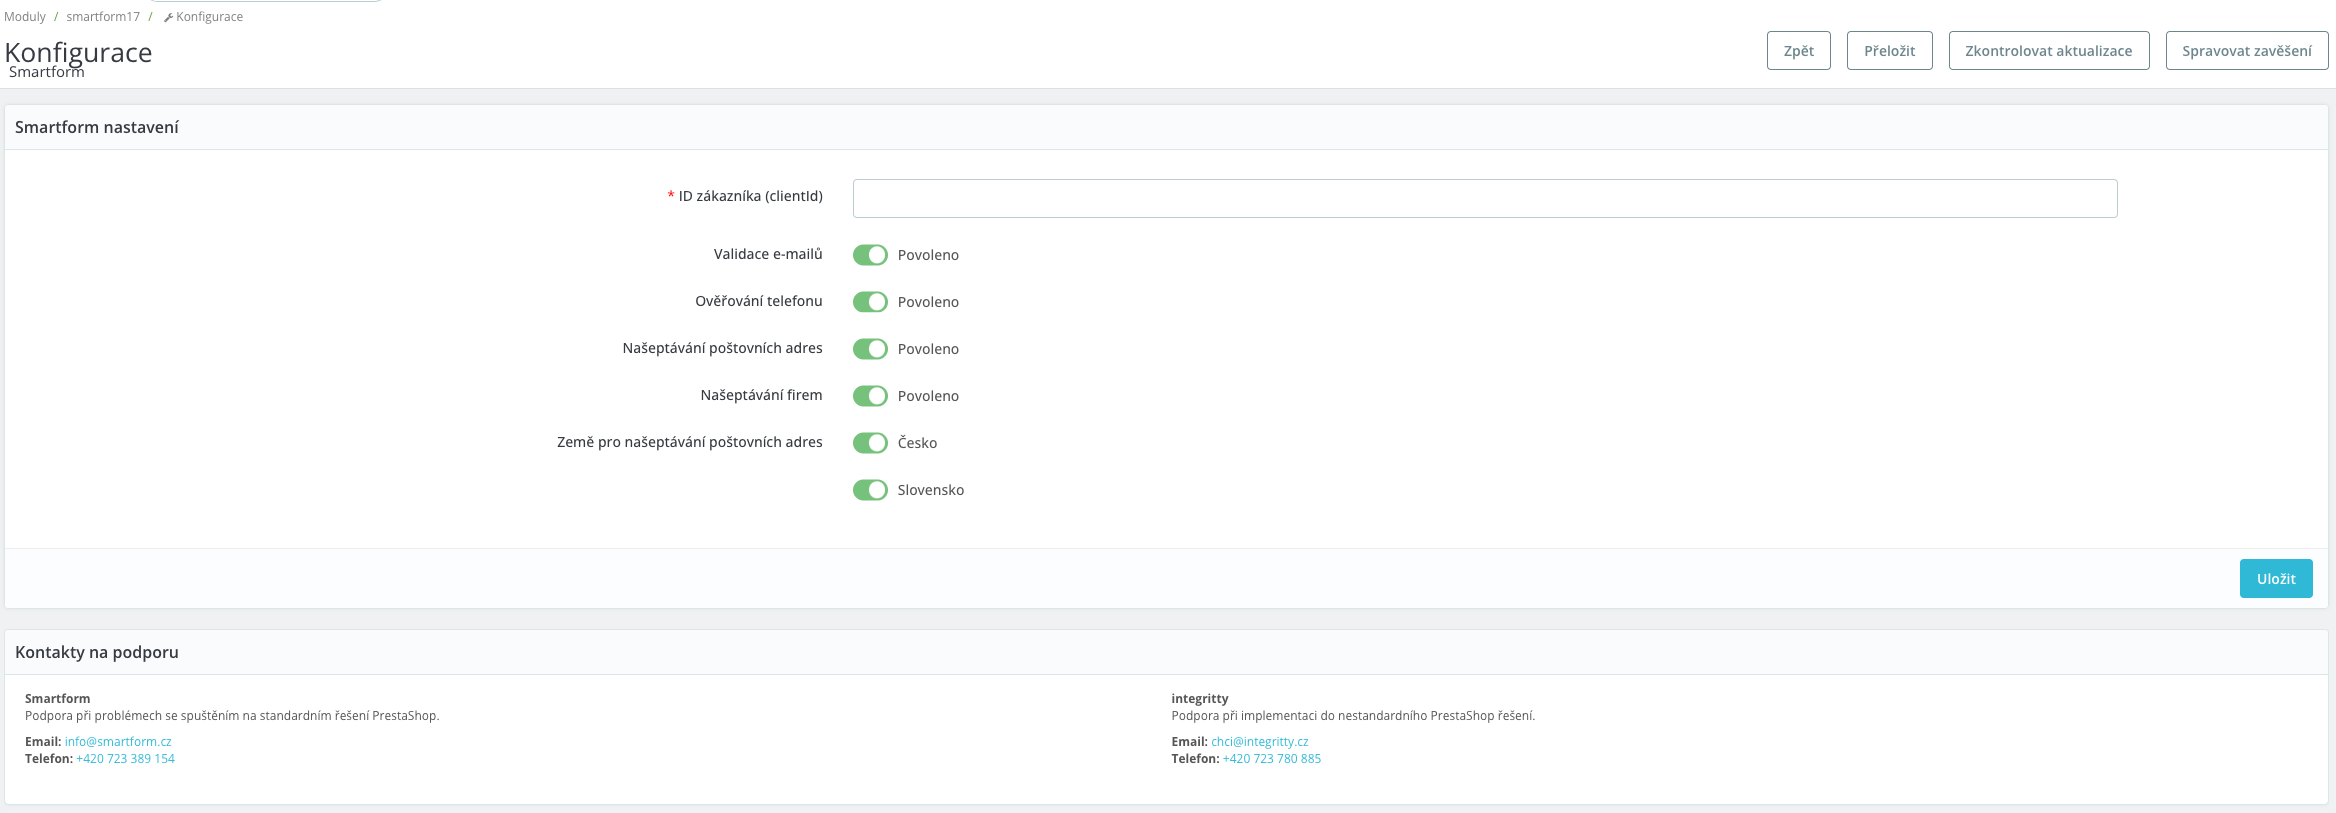Disable Ověřování telefonu toggle
Image resolution: width=2336 pixels, height=813 pixels.
click(x=870, y=302)
